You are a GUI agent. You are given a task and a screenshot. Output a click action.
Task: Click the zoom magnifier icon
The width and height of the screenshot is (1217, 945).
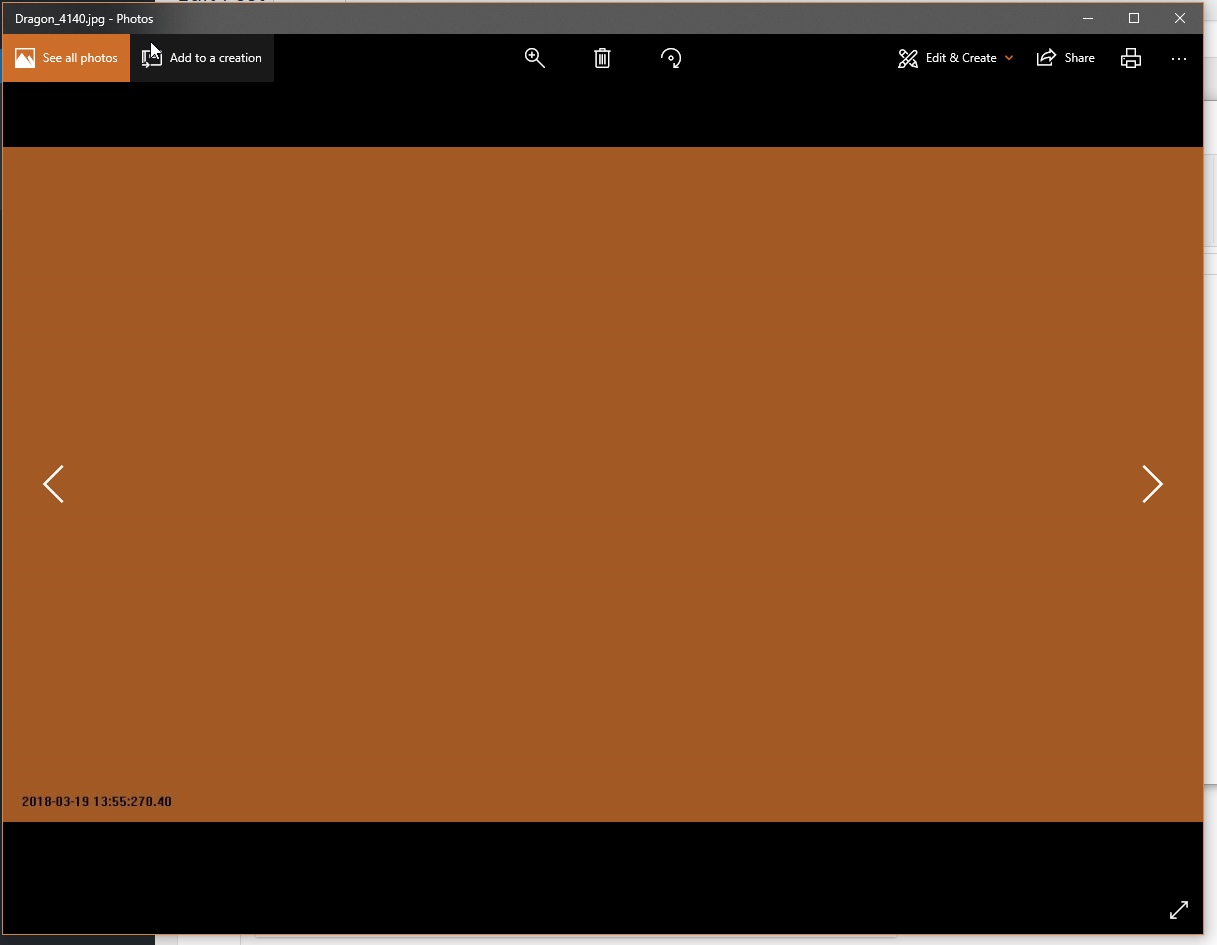click(535, 58)
